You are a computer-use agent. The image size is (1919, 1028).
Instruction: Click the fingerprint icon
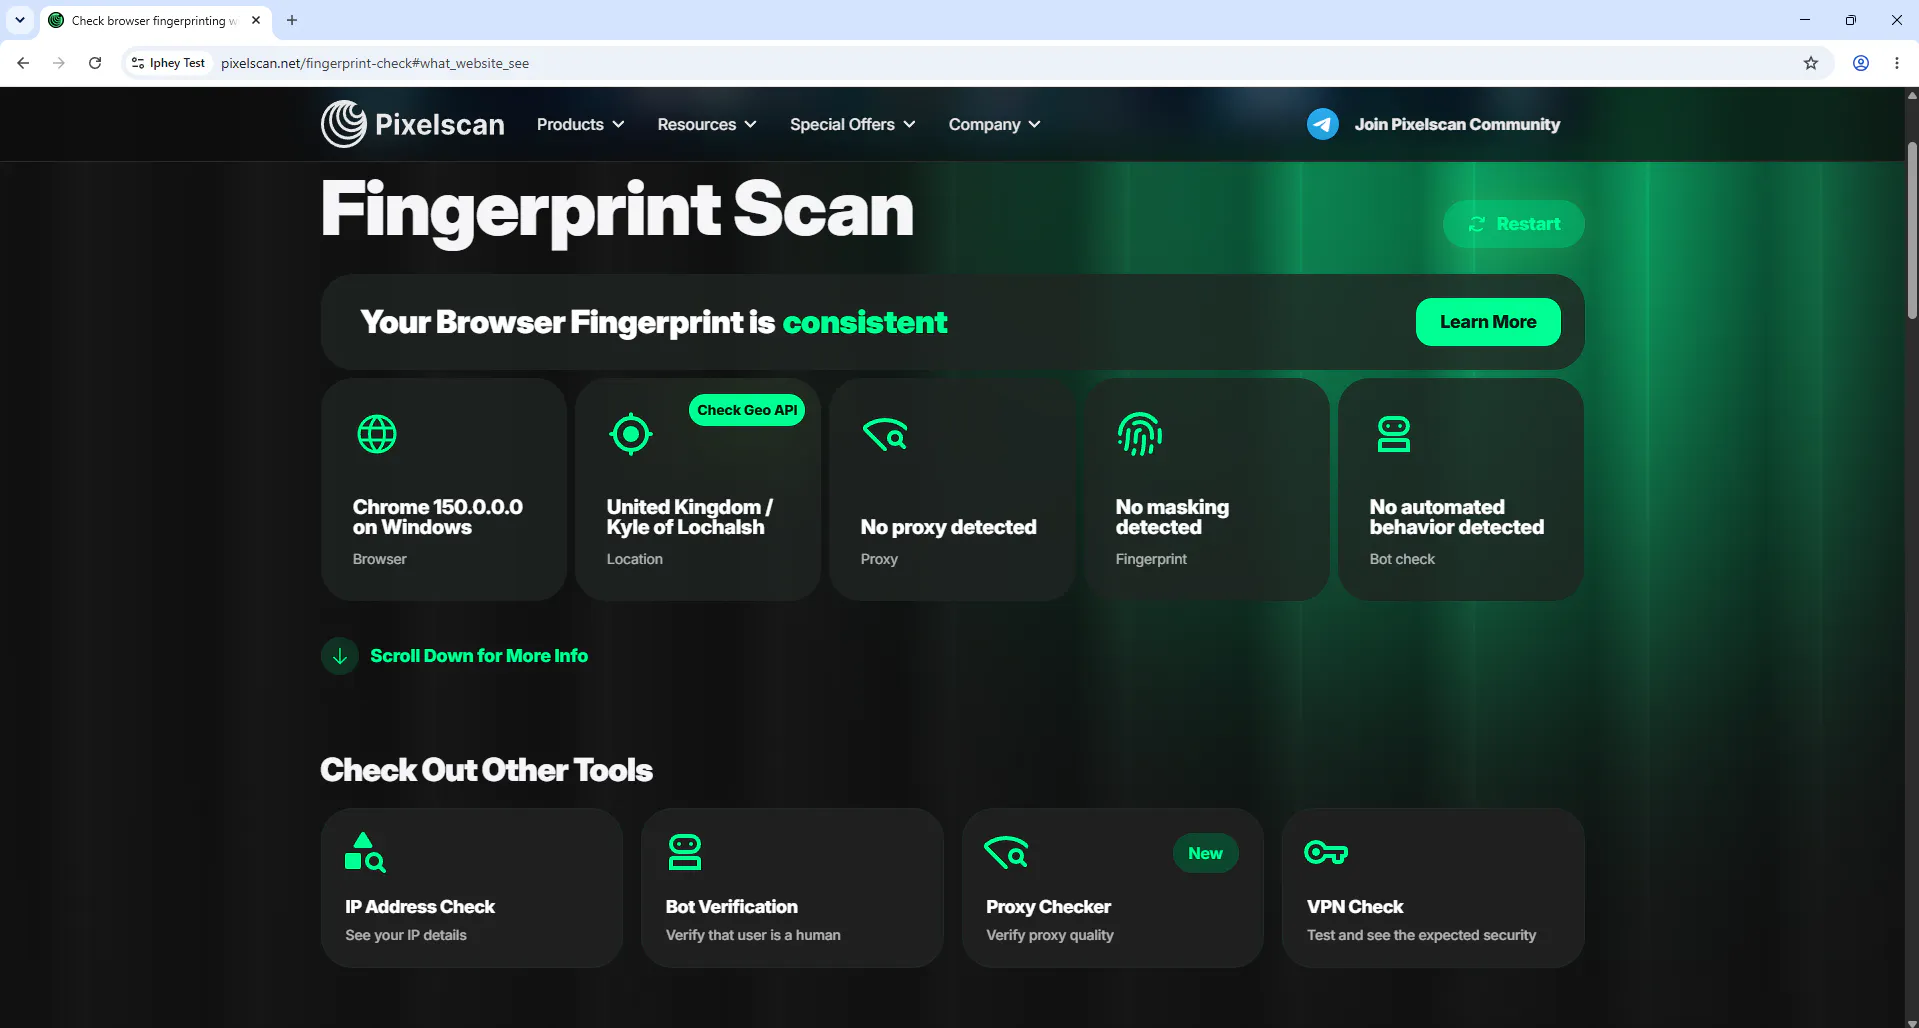[1140, 434]
